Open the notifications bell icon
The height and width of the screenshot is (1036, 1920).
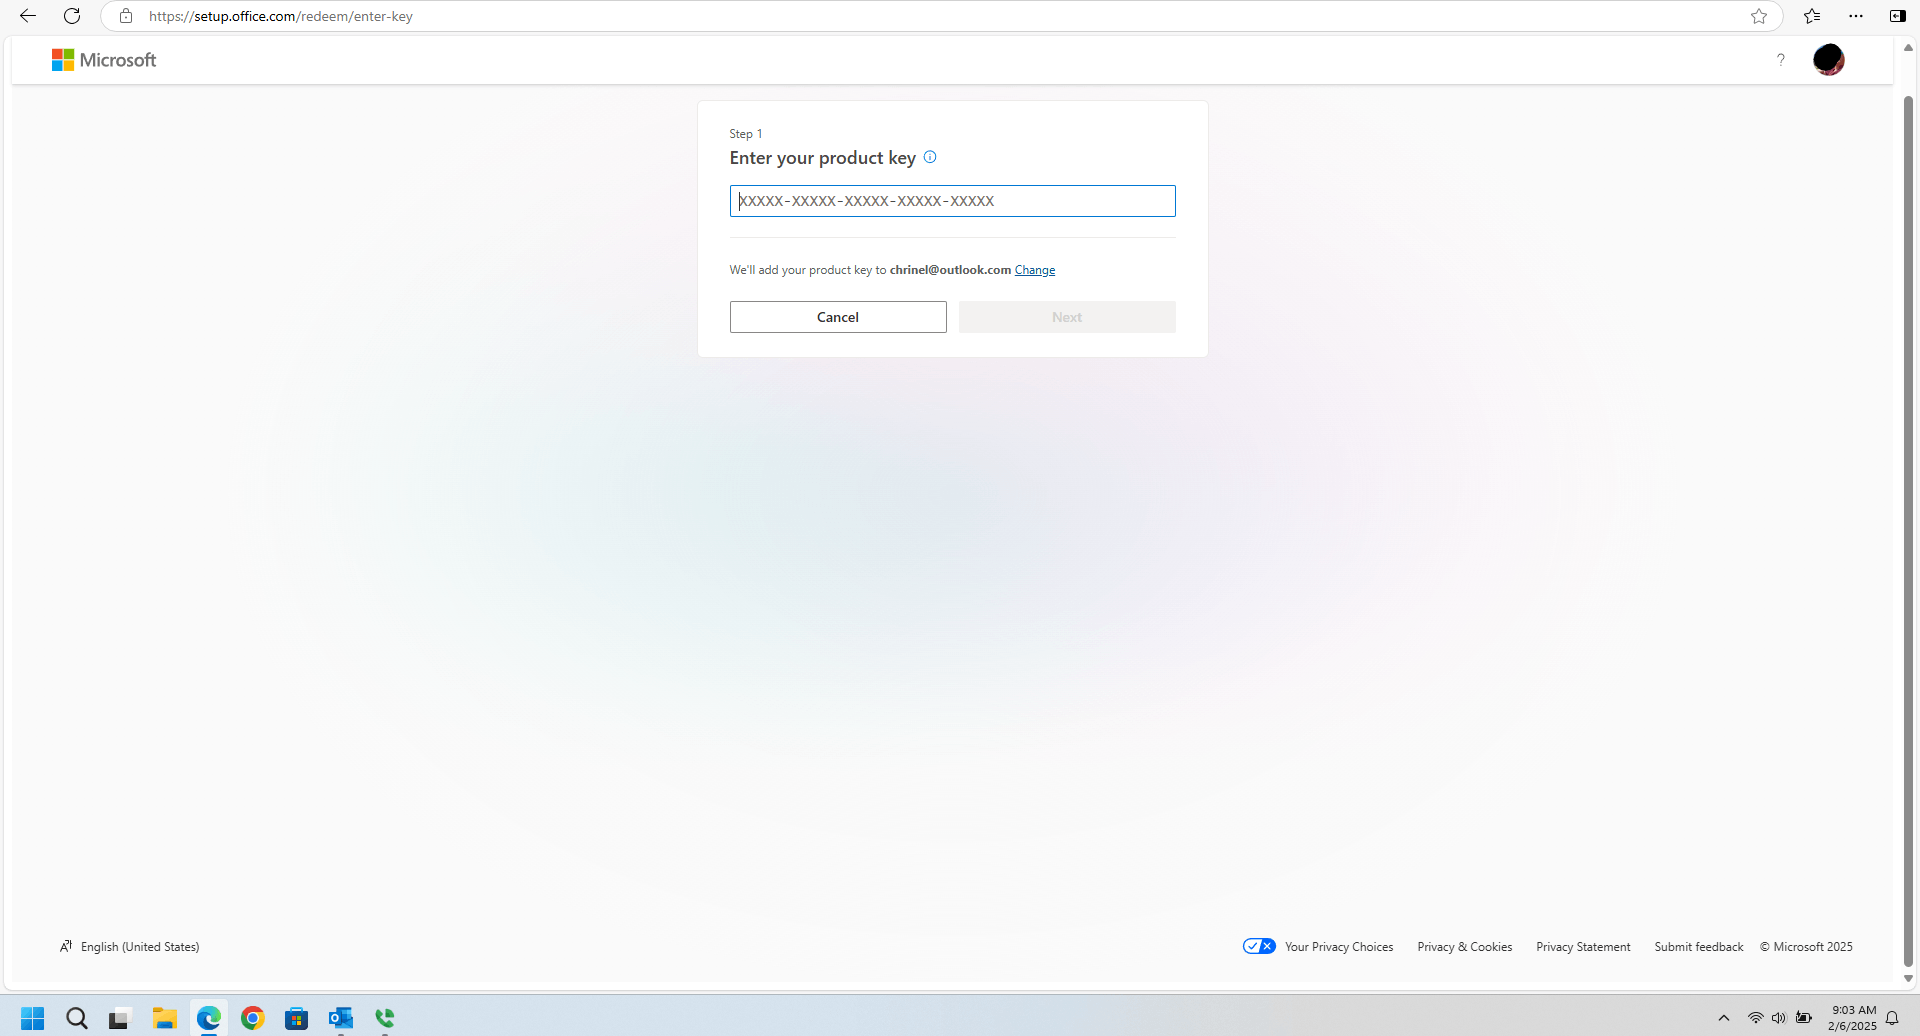click(1892, 1018)
